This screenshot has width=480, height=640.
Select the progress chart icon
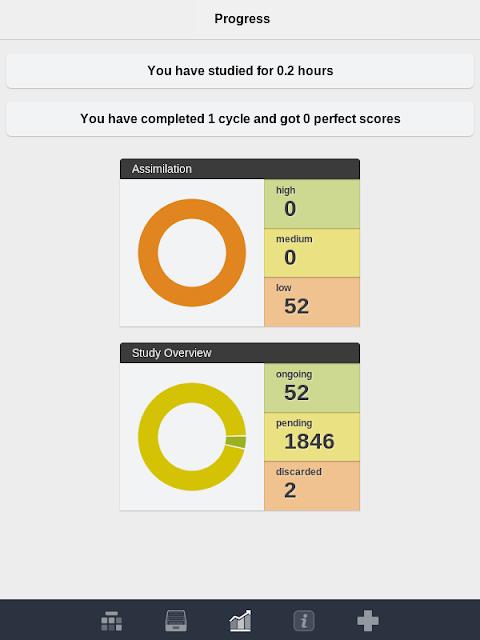[x=240, y=621]
